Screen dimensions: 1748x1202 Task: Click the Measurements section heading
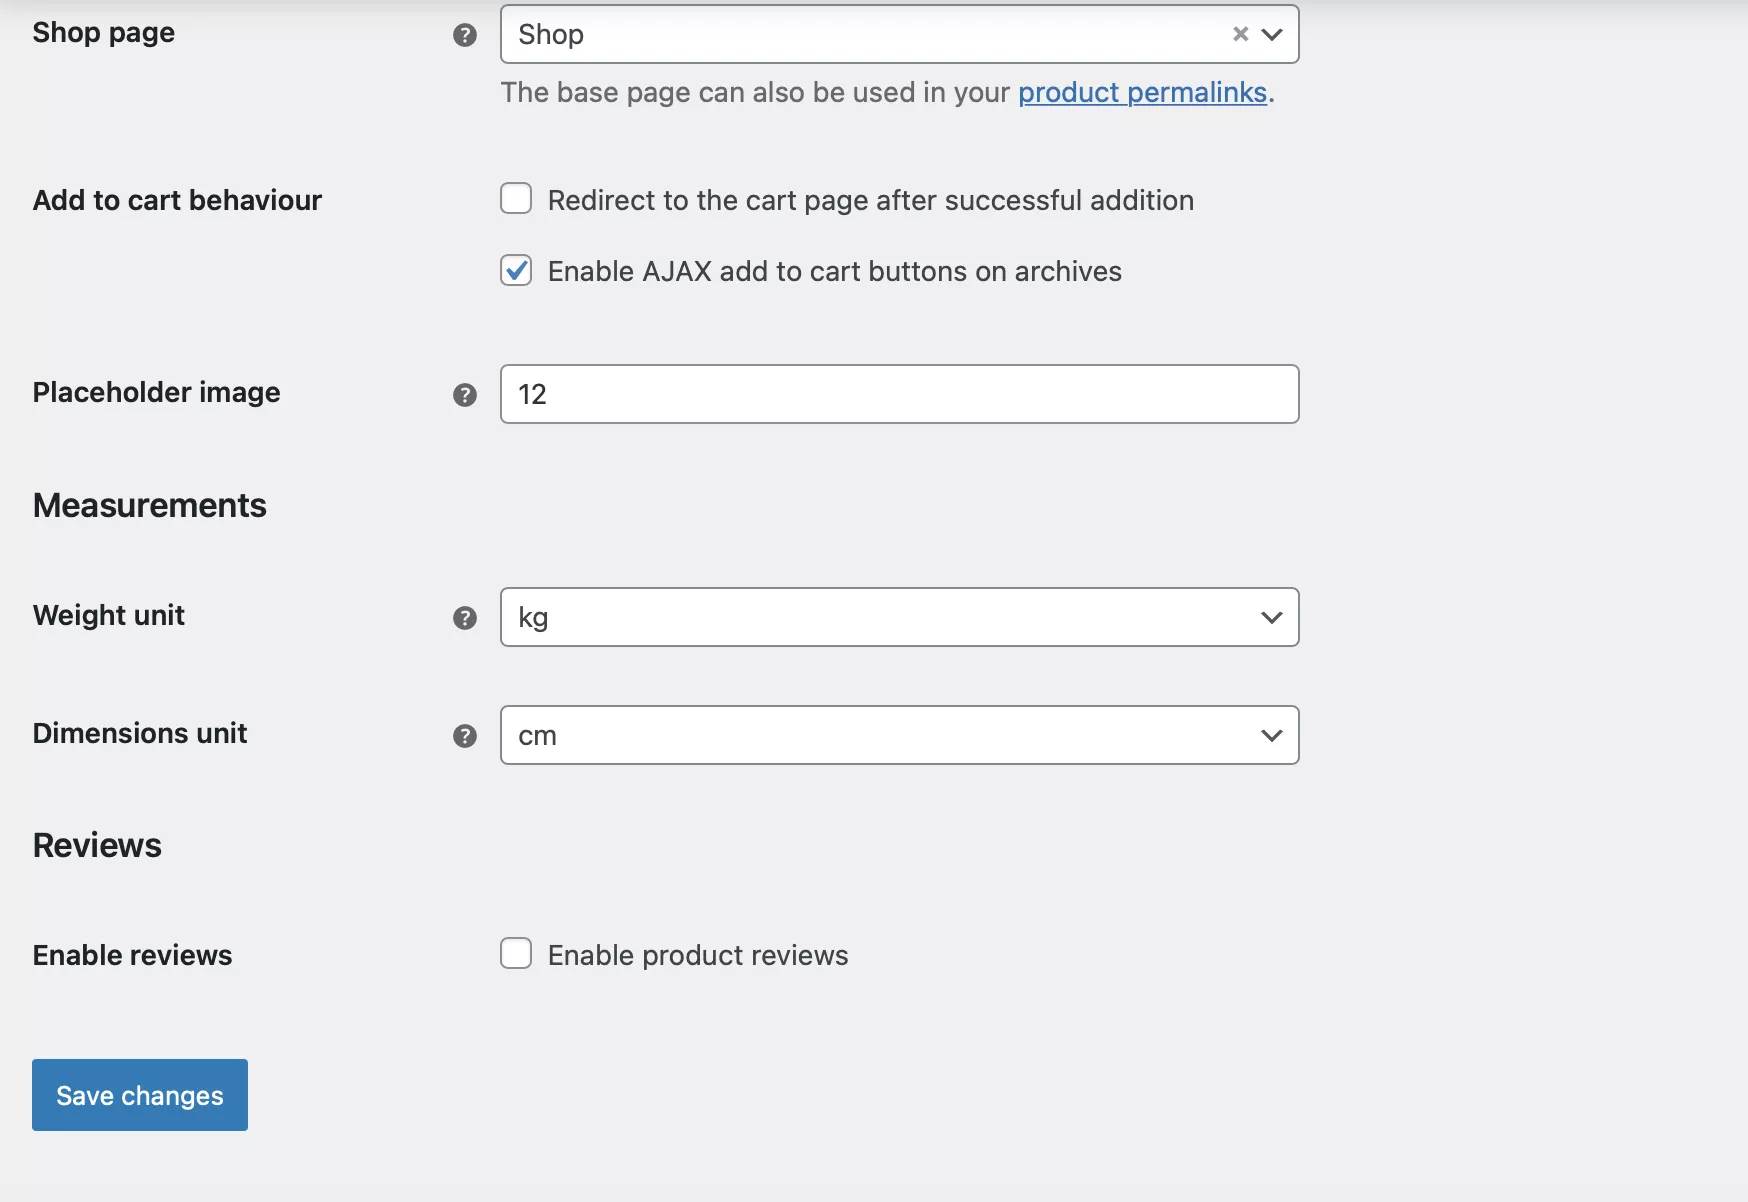150,505
